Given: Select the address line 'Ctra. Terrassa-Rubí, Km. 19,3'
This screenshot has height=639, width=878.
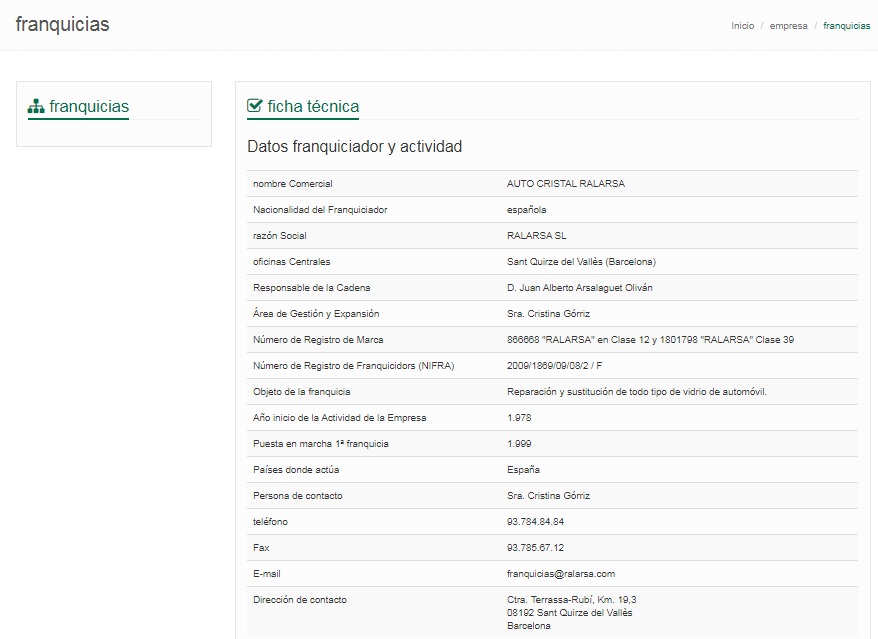Looking at the screenshot, I should pos(571,600).
